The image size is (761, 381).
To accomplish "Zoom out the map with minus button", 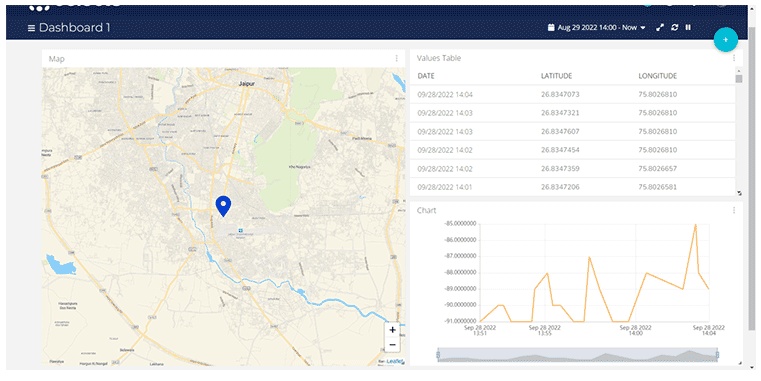I will click(392, 345).
